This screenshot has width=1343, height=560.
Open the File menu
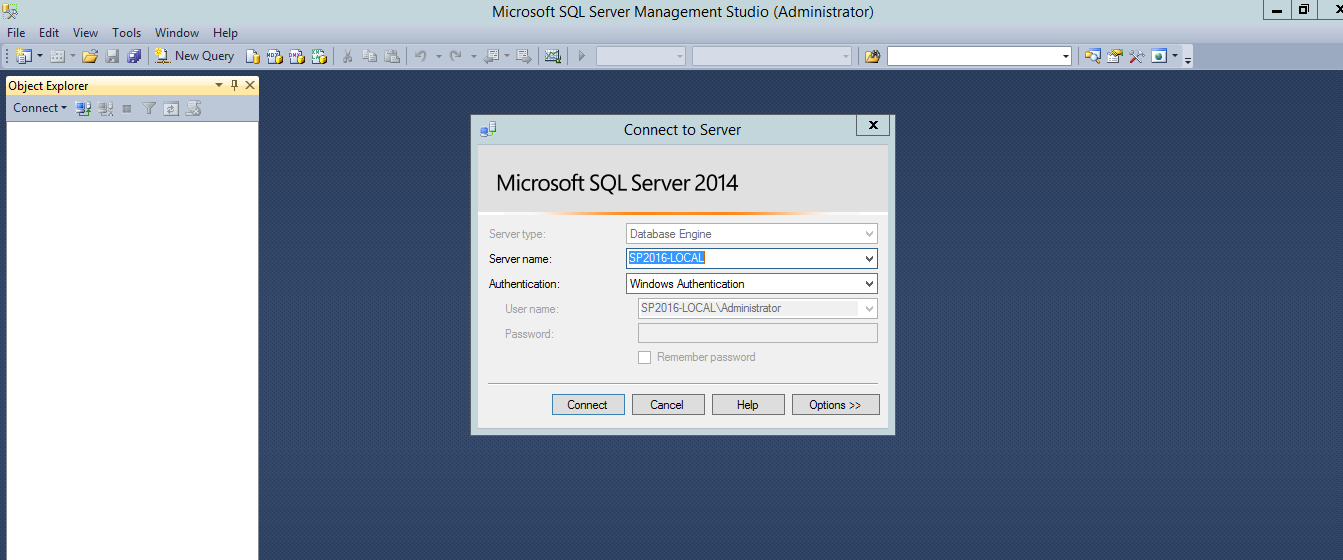coord(16,33)
